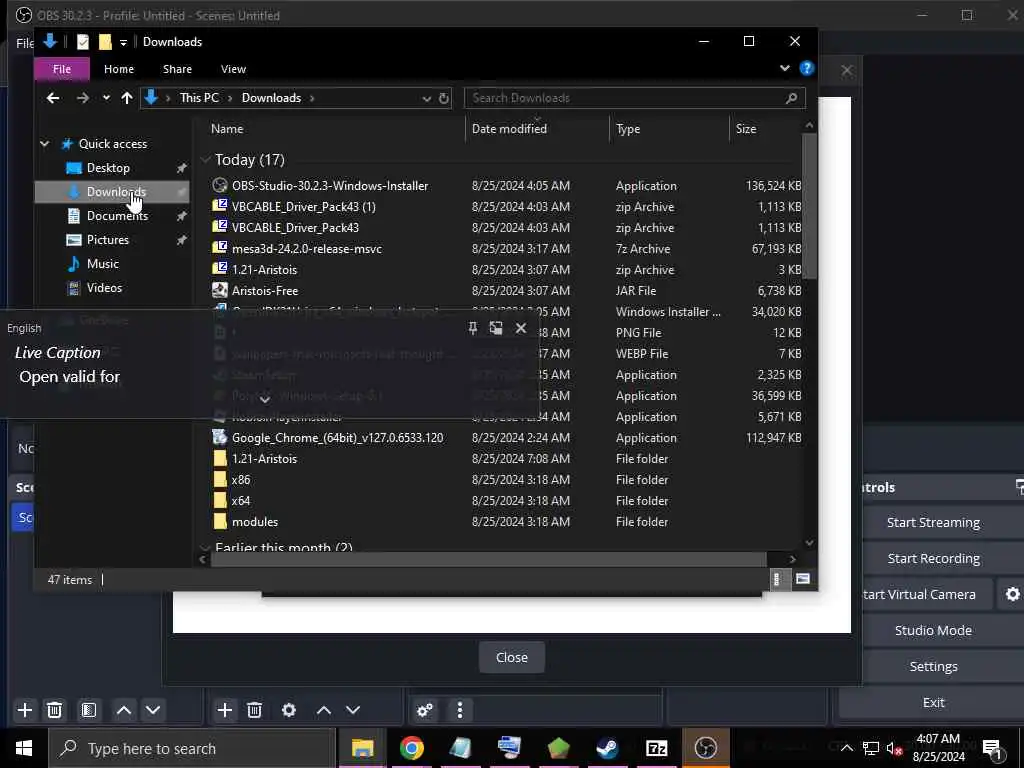The height and width of the screenshot is (768, 1024).
Task: Open recent locations dropdown
Action: tap(106, 98)
